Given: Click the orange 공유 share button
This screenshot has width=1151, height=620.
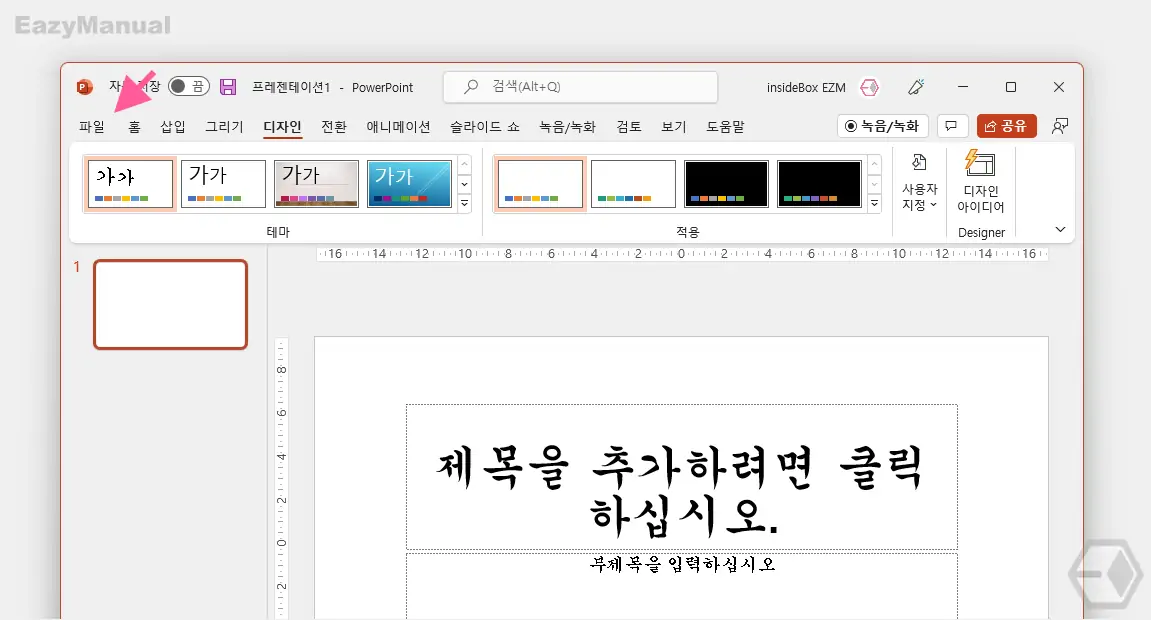Looking at the screenshot, I should coord(1006,126).
